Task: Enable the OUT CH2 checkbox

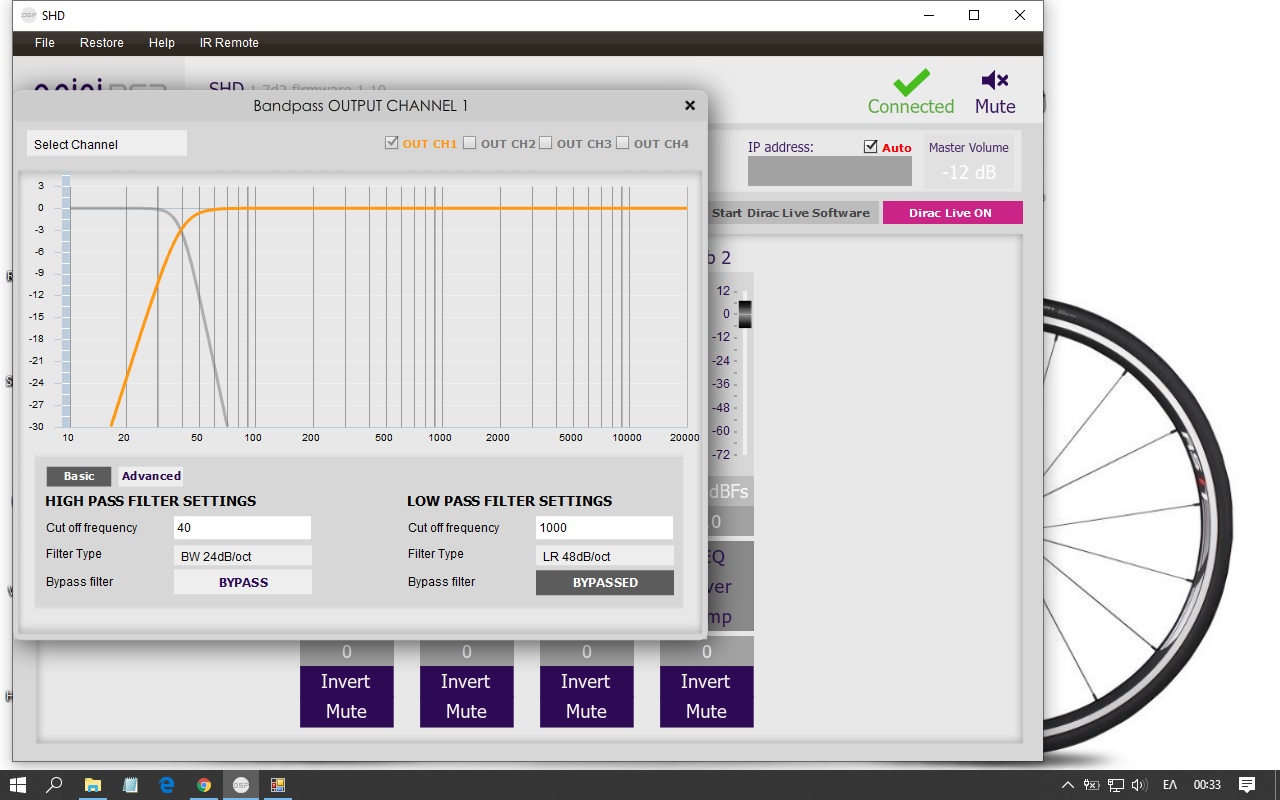Action: tap(470, 143)
